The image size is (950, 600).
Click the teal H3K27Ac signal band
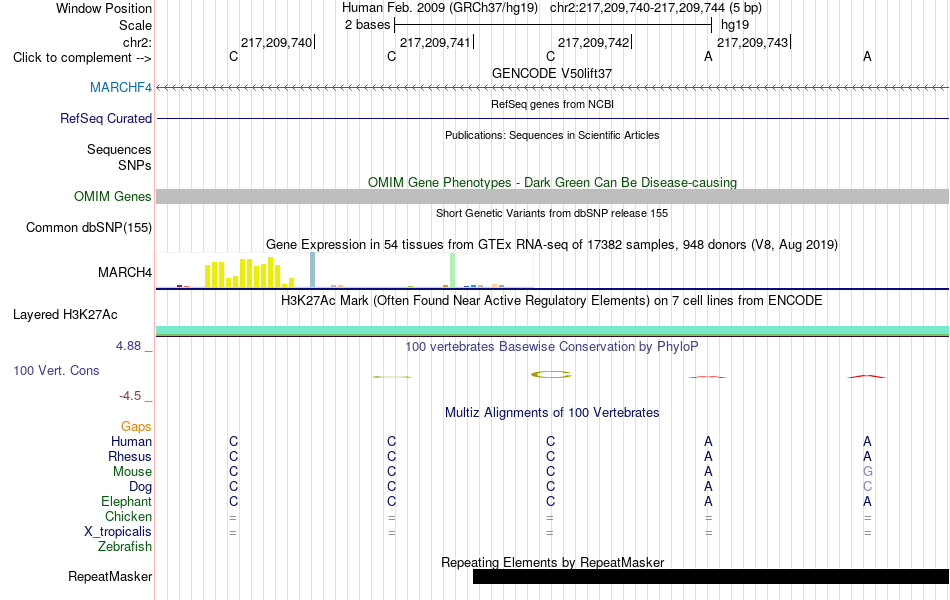(553, 330)
